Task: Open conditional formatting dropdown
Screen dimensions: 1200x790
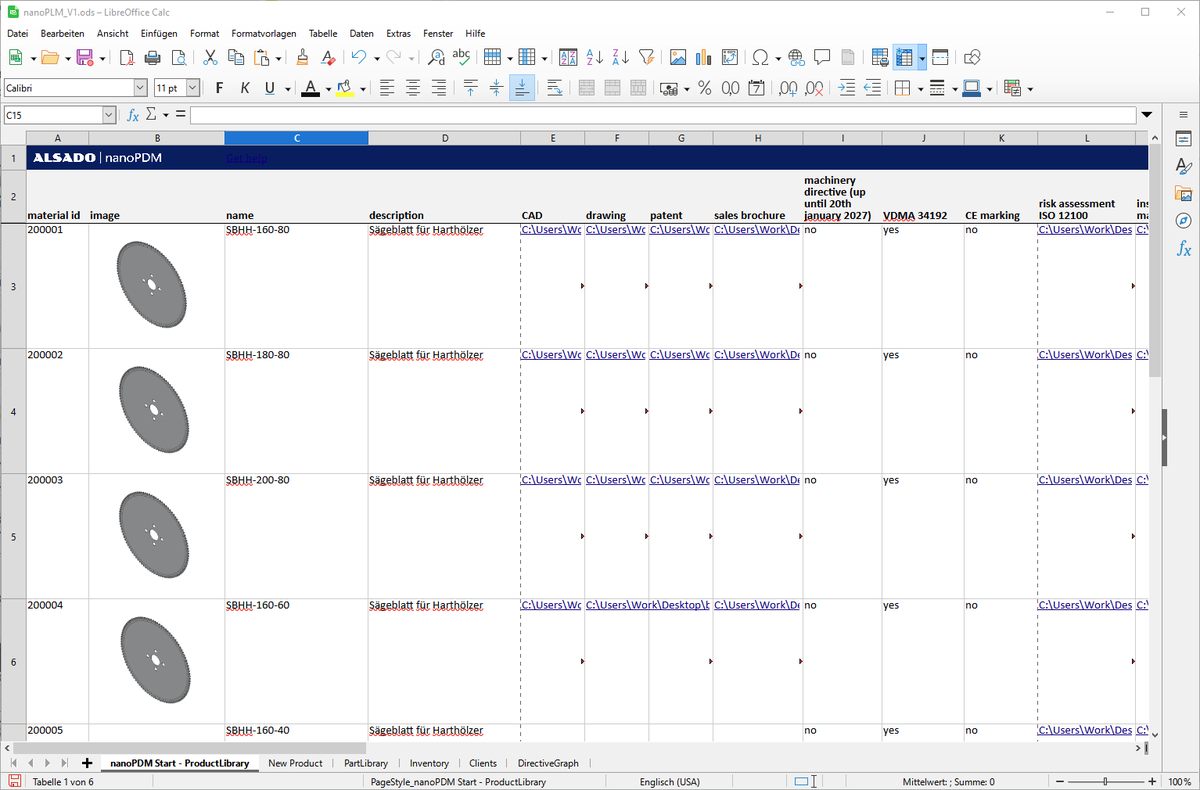Action: point(1030,89)
